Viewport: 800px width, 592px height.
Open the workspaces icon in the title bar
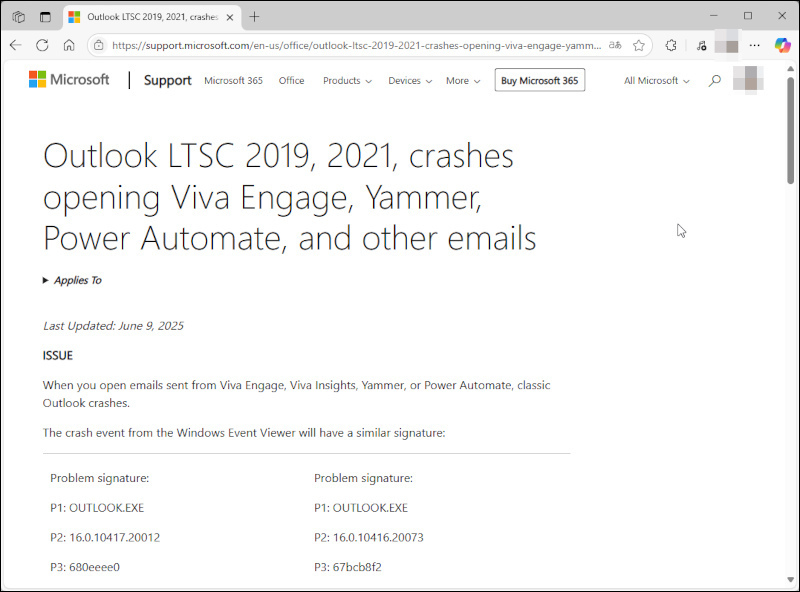coord(19,17)
